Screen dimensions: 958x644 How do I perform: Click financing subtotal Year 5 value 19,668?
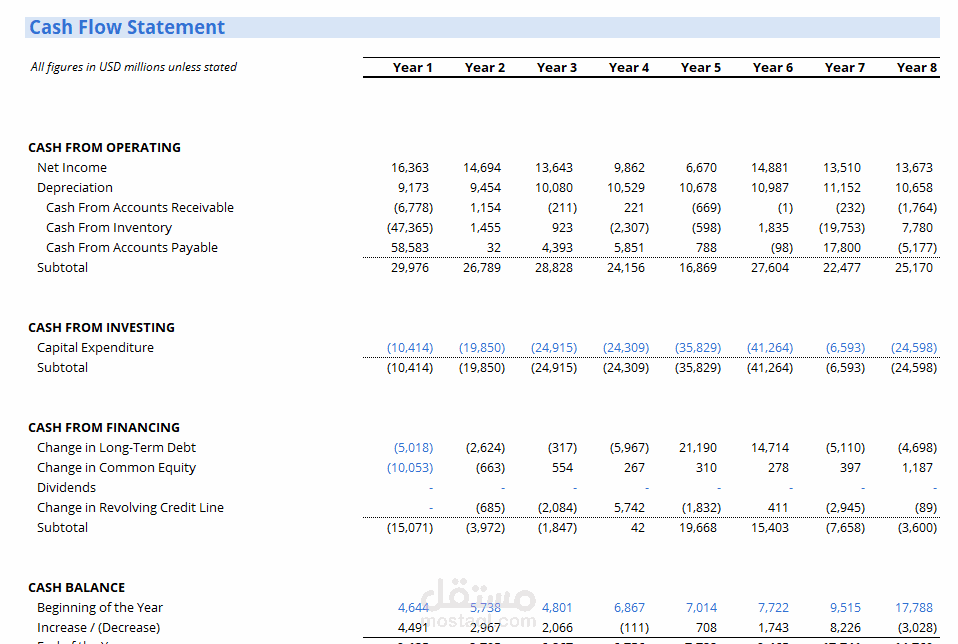pos(698,527)
